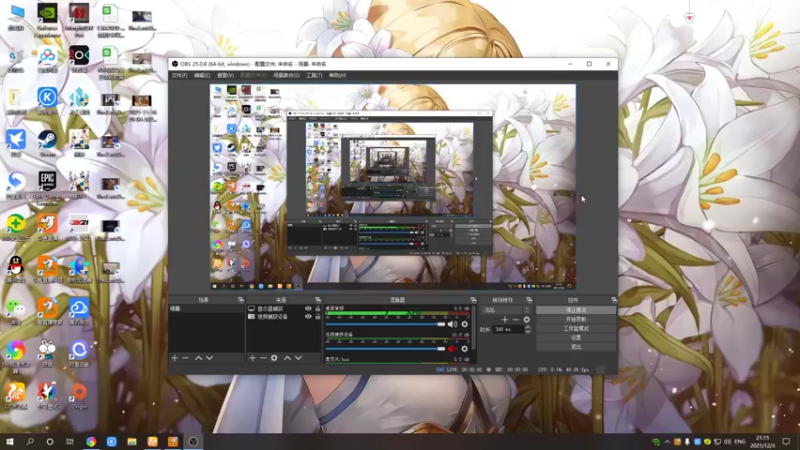
Task: Adjust video capture device volume slider
Action: pyautogui.click(x=385, y=349)
